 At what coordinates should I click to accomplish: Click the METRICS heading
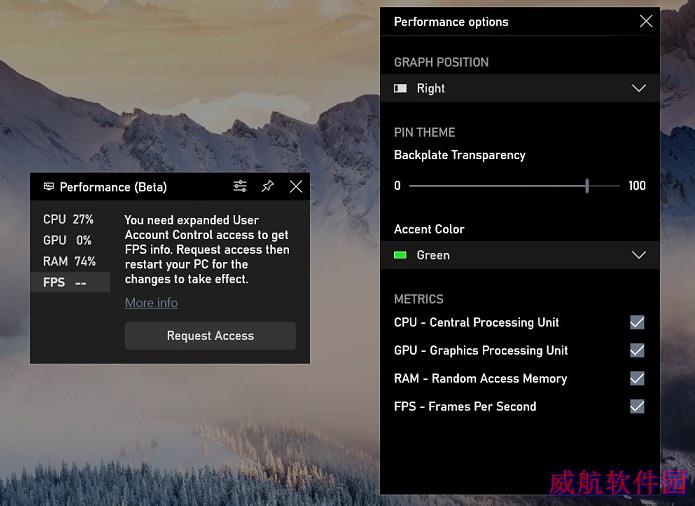click(x=418, y=299)
